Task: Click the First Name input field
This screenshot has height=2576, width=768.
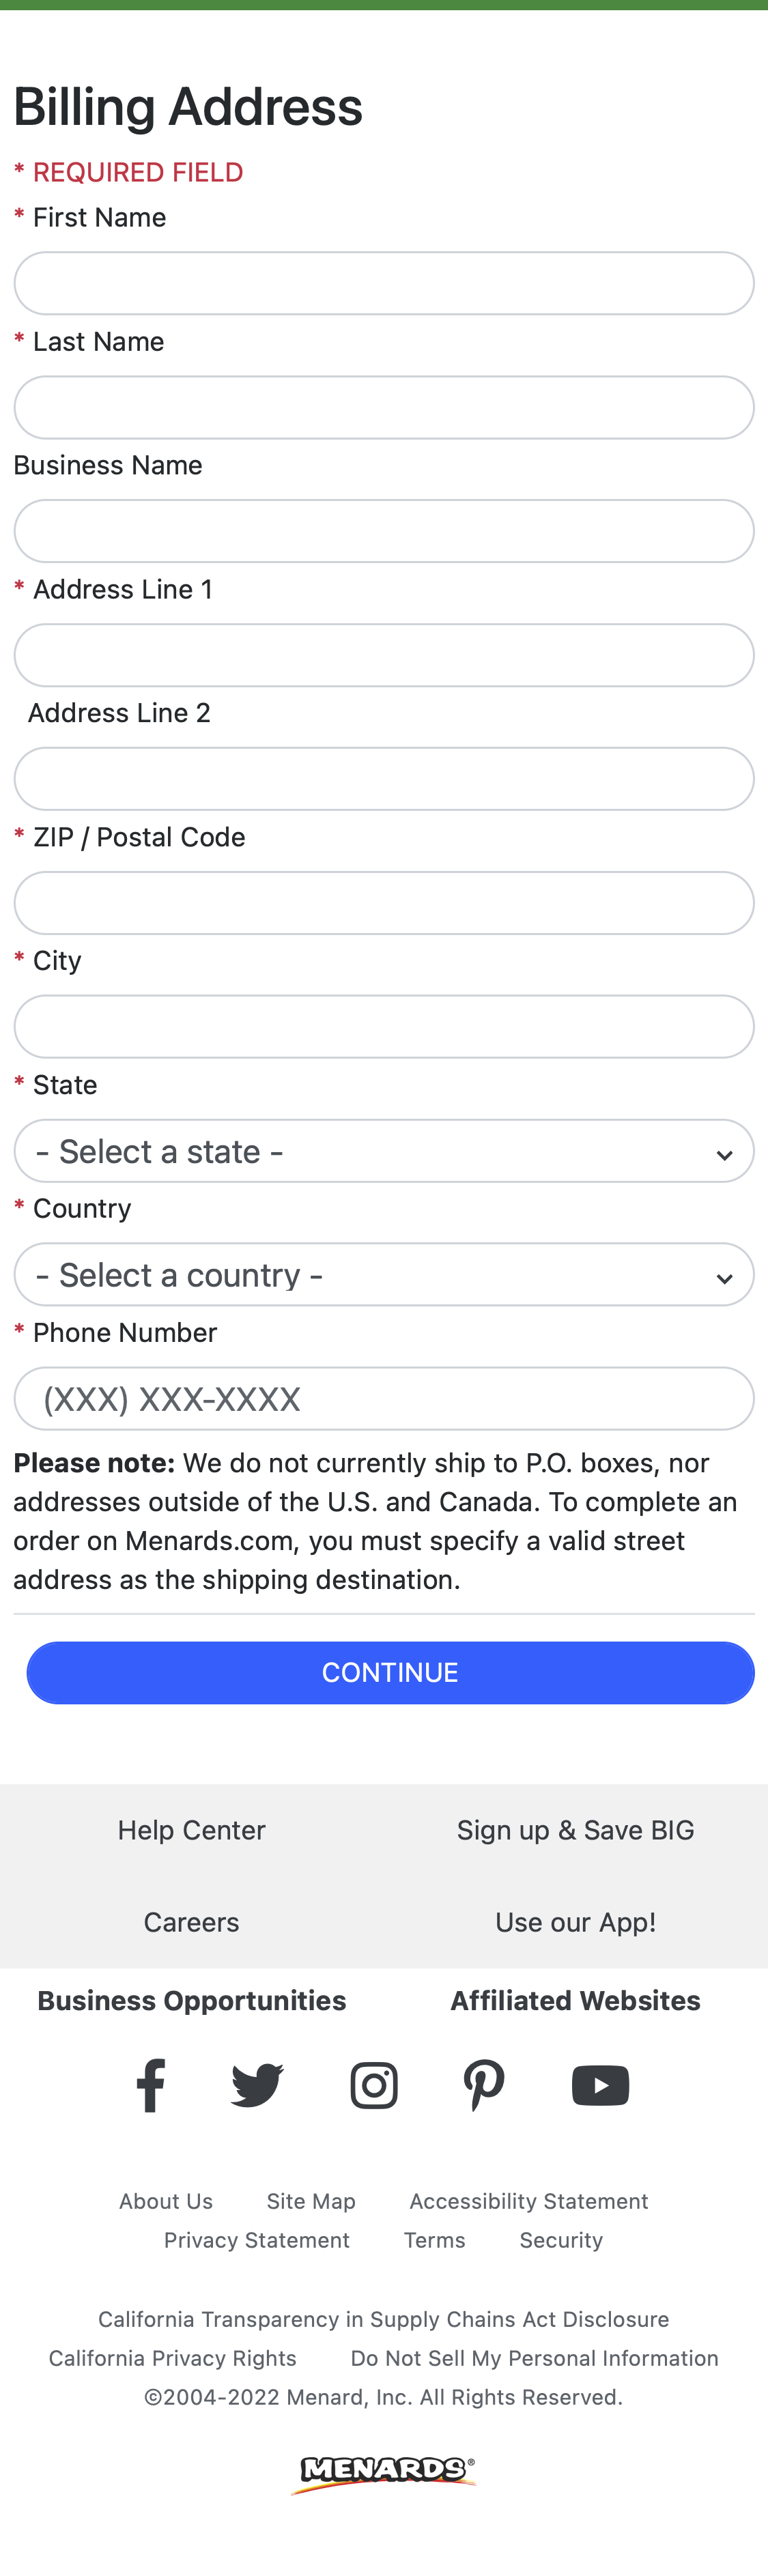Action: (x=384, y=283)
